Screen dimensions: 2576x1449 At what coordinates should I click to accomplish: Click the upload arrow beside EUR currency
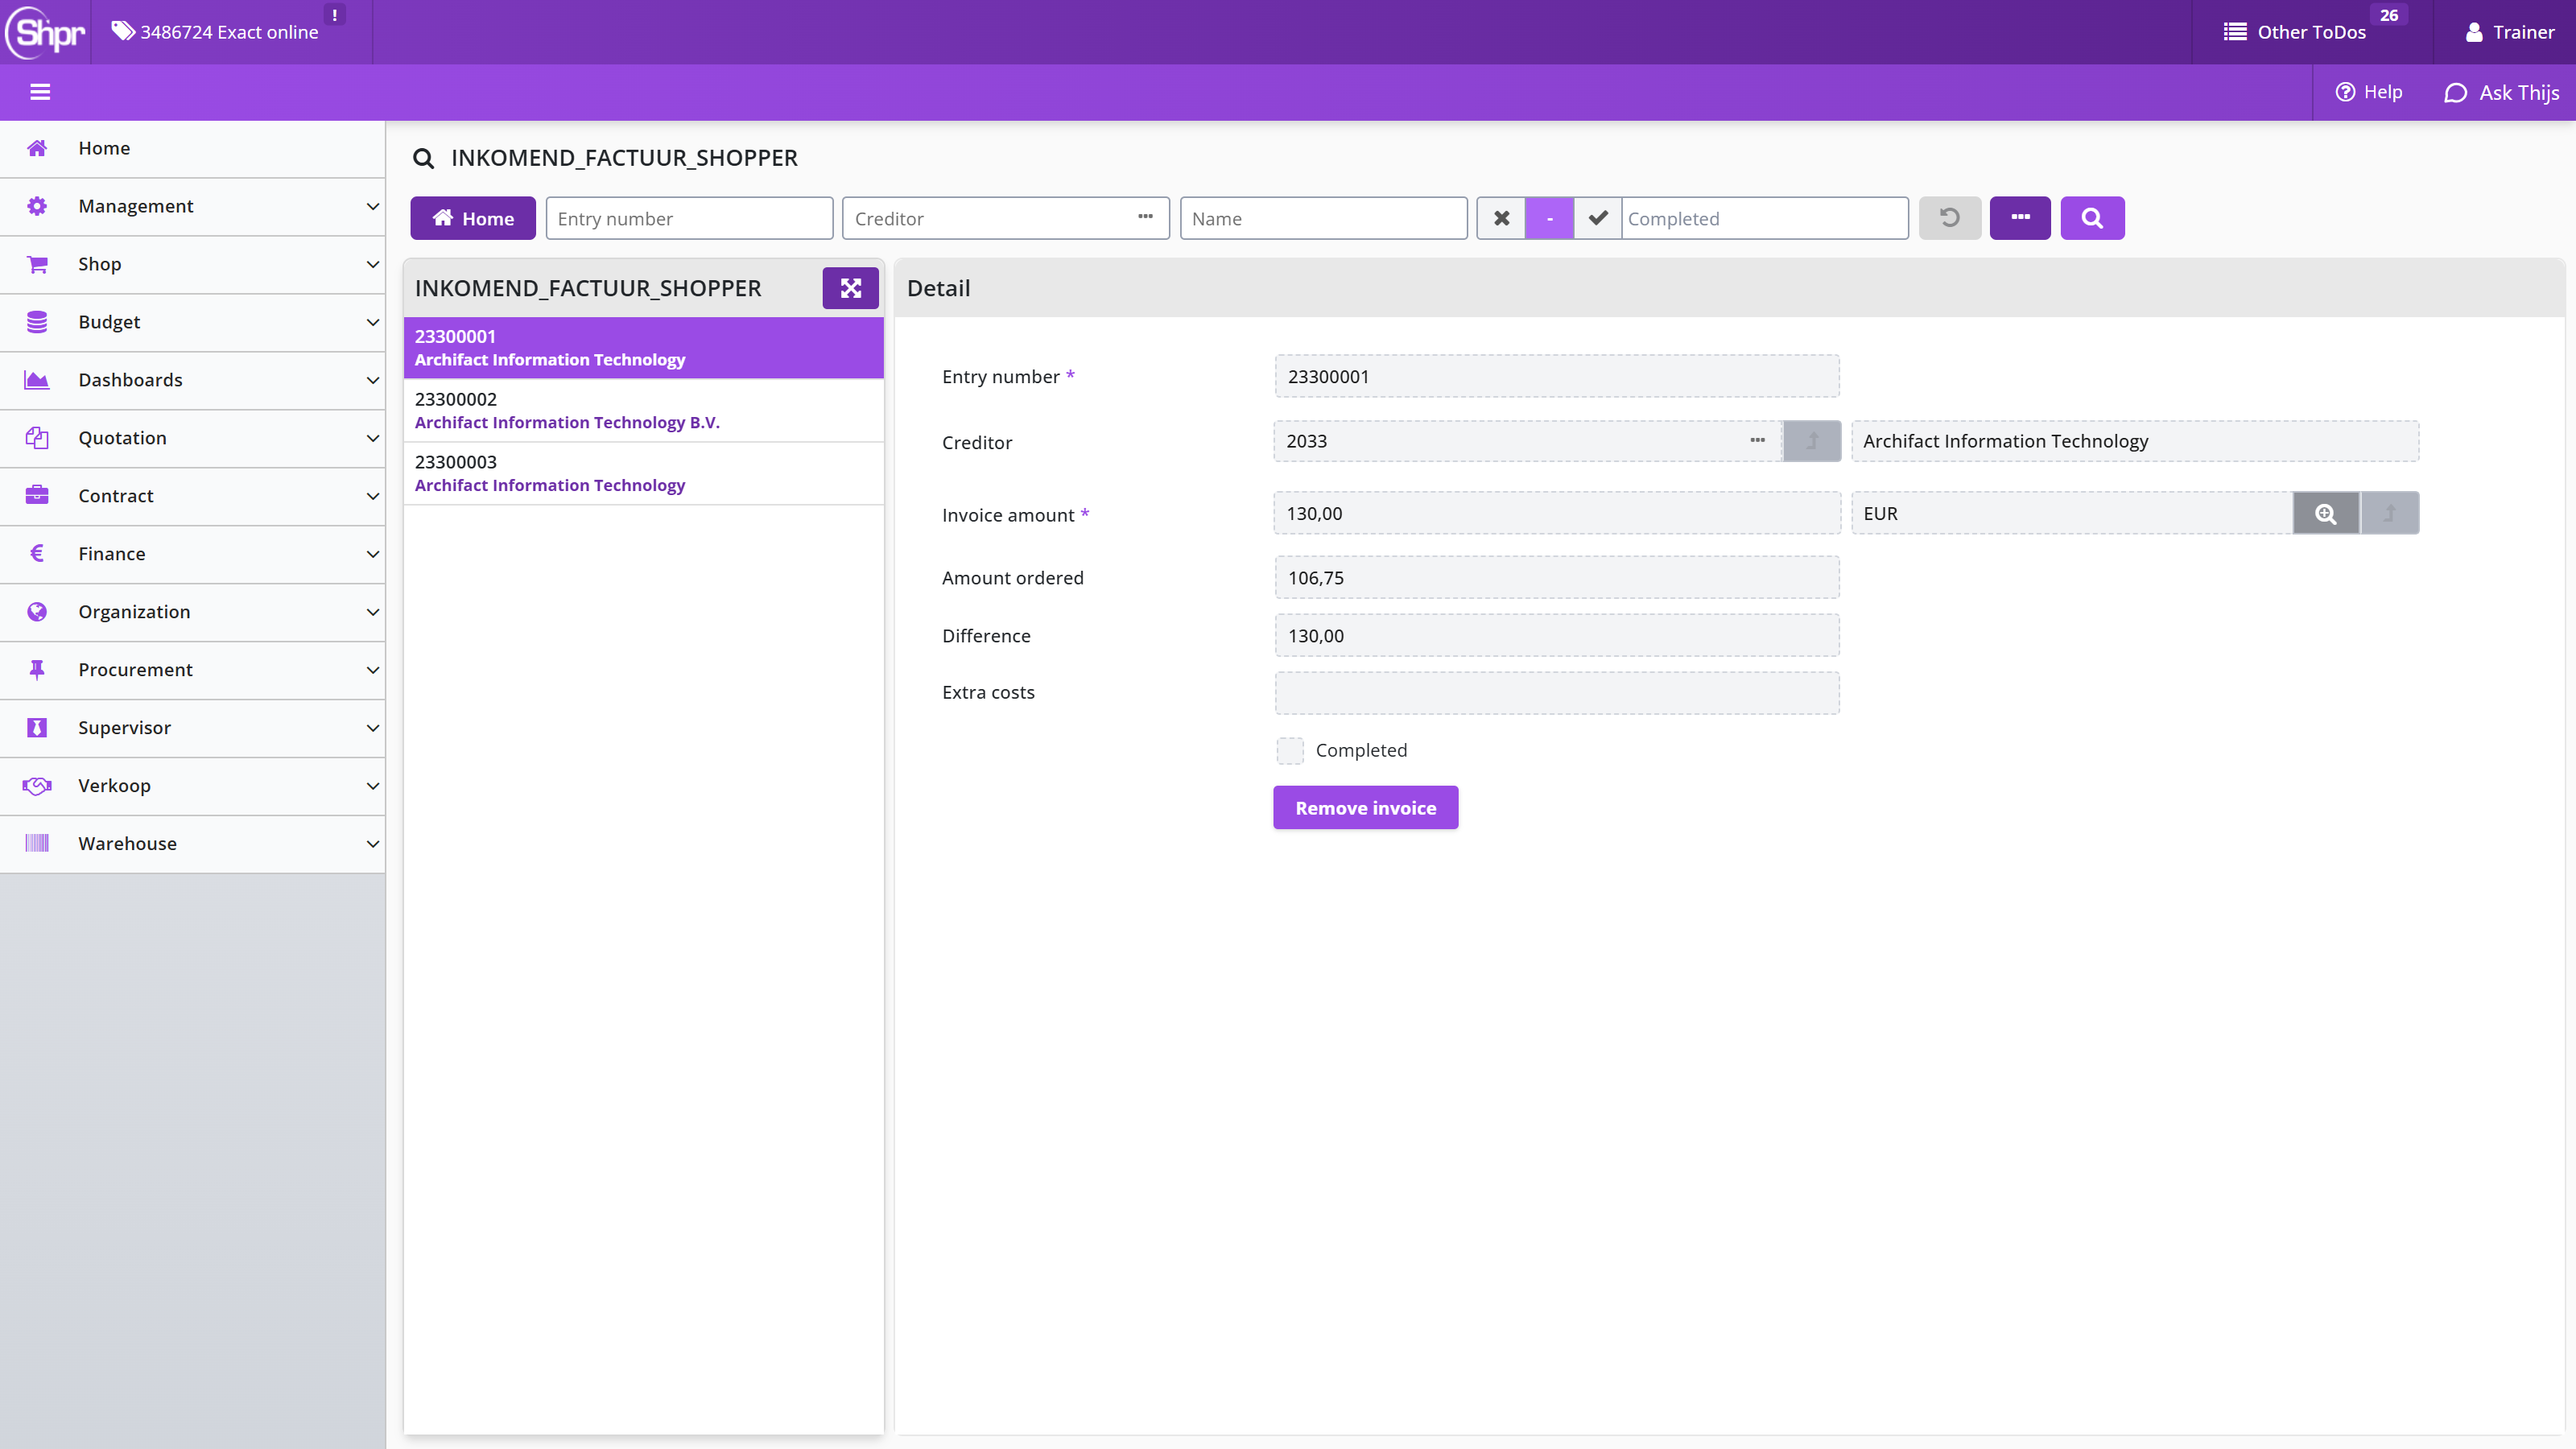tap(2390, 513)
